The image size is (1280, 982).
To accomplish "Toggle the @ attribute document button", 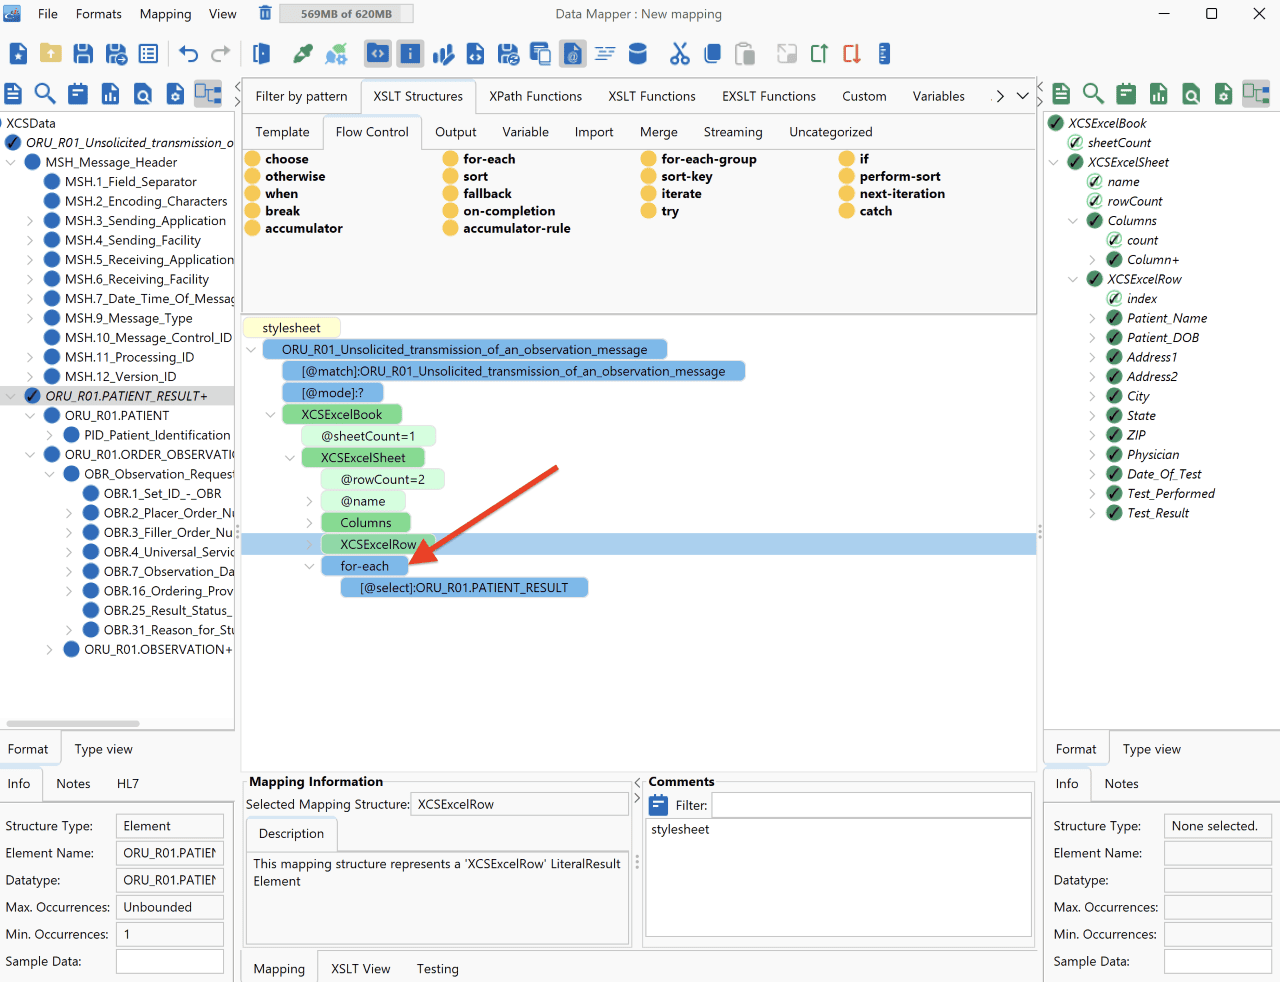I will click(x=573, y=54).
